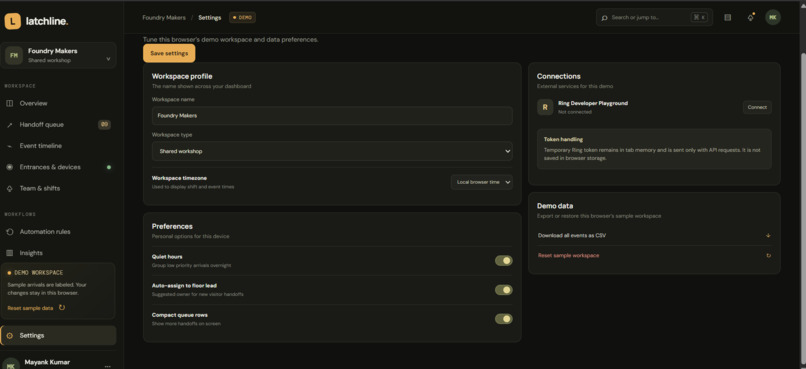Click the Workspace name input field
Image resolution: width=806 pixels, height=369 pixels.
(332, 116)
